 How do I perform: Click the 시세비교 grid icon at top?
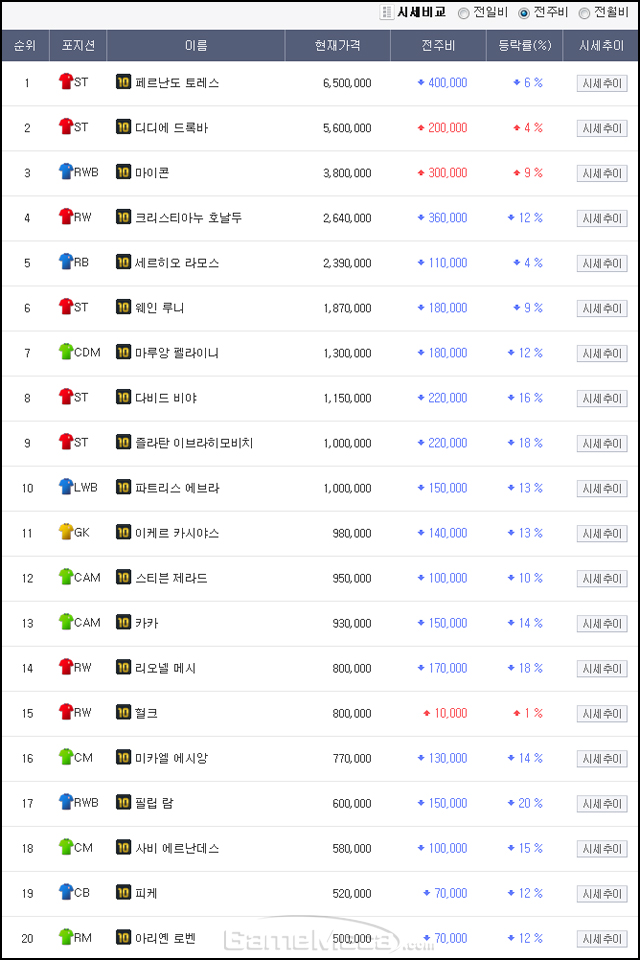[386, 12]
